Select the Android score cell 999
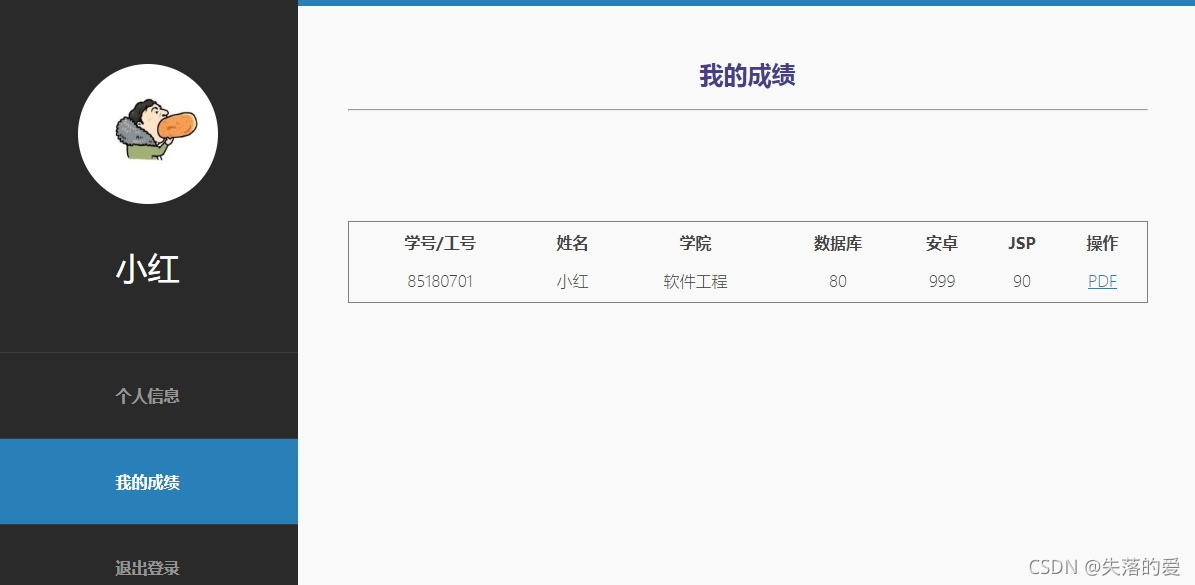 pos(942,282)
